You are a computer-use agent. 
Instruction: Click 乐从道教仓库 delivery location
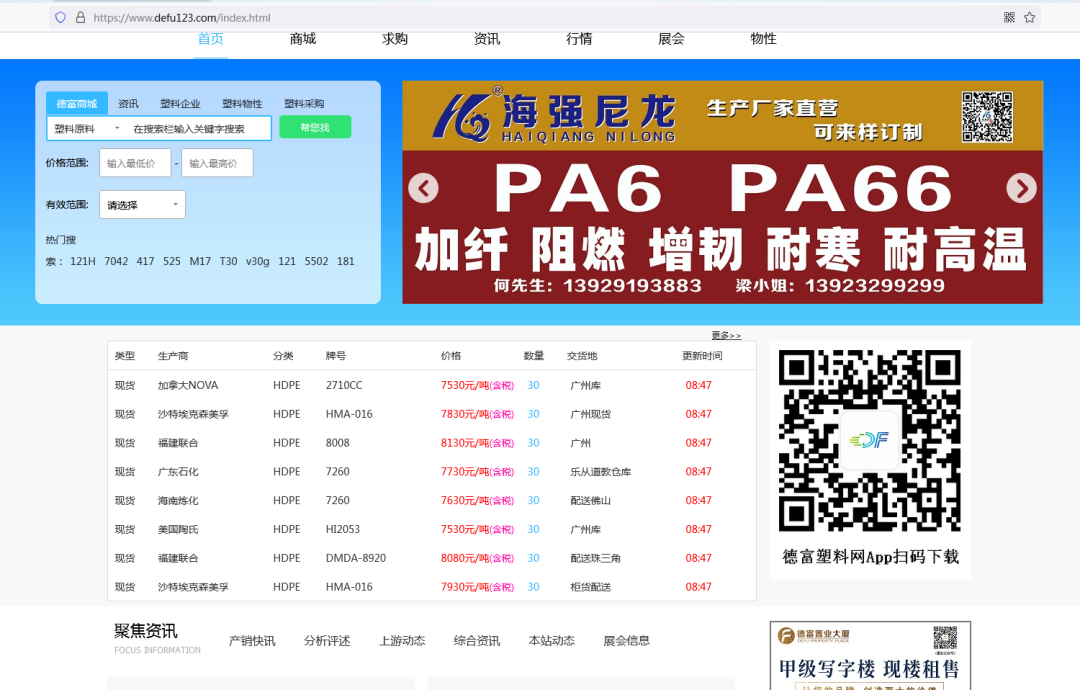pos(601,472)
